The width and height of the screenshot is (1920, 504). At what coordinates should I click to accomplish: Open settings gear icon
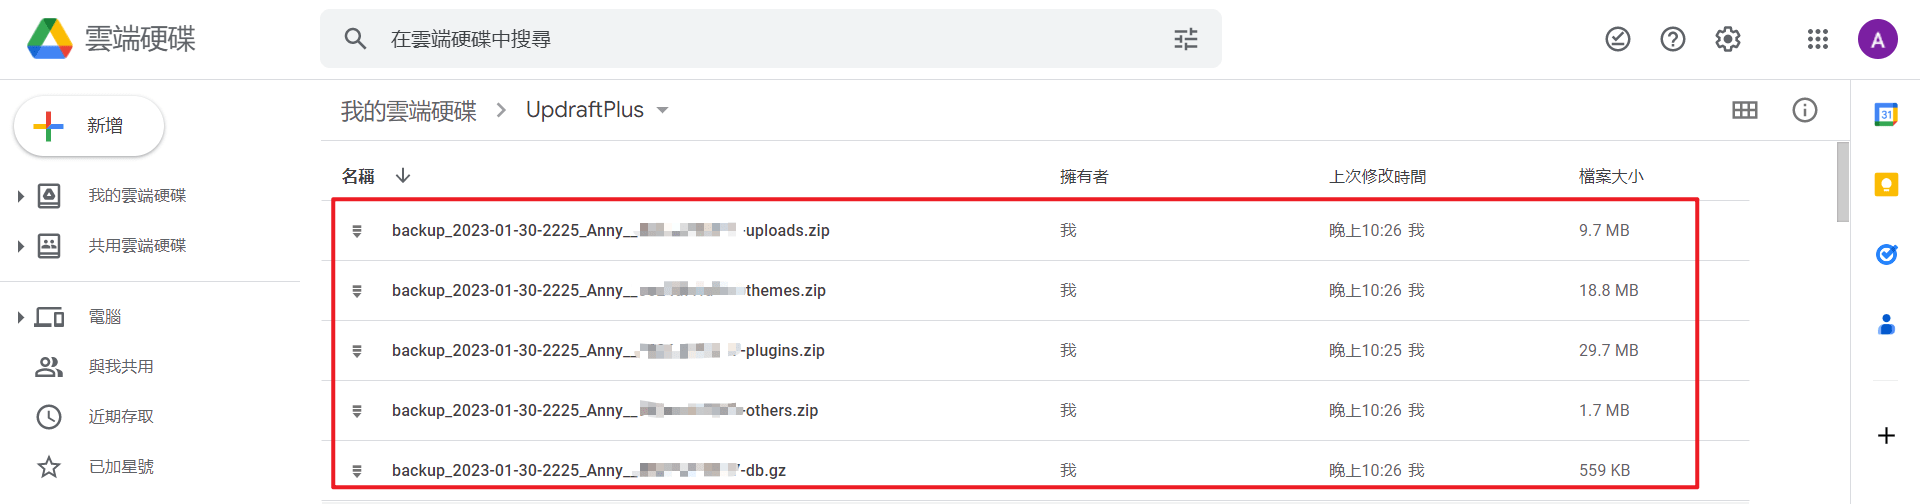coord(1728,39)
